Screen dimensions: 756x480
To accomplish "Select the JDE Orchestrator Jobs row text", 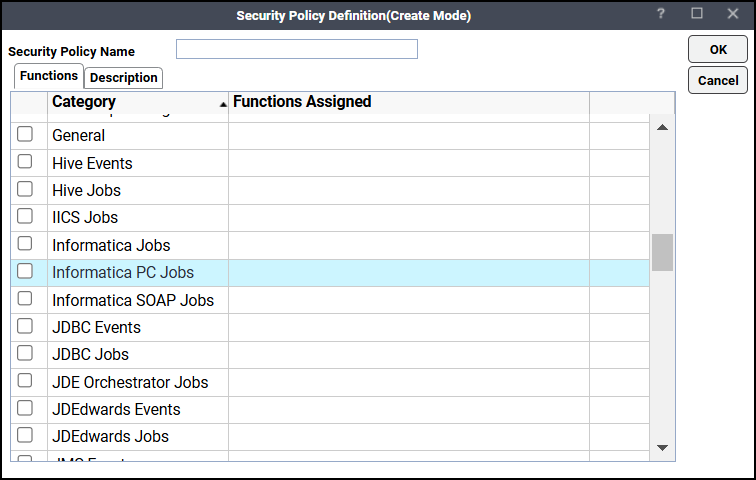I will [130, 382].
